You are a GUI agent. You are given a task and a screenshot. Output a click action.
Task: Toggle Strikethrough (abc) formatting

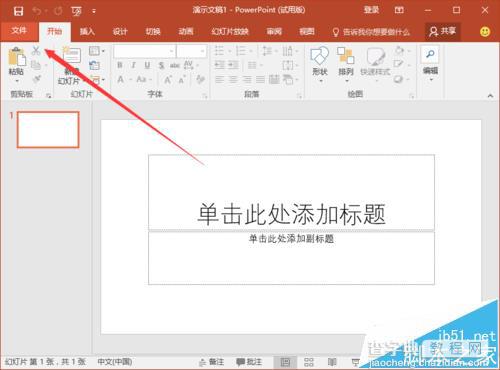point(175,65)
